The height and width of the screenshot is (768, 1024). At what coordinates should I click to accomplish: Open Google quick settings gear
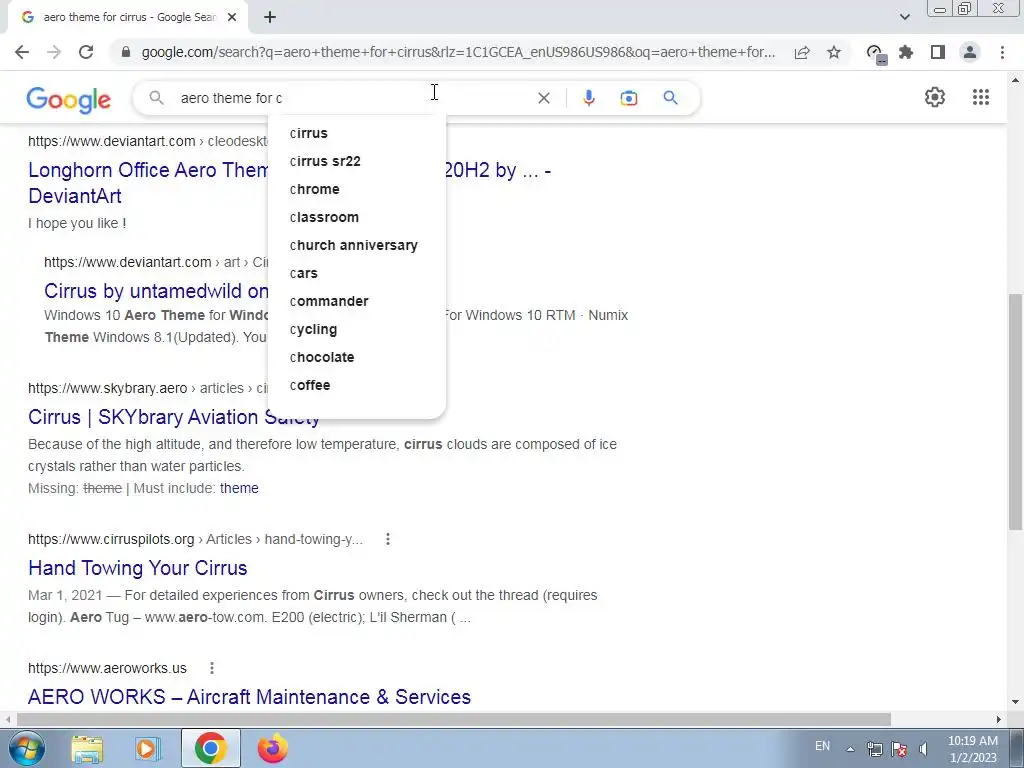935,97
